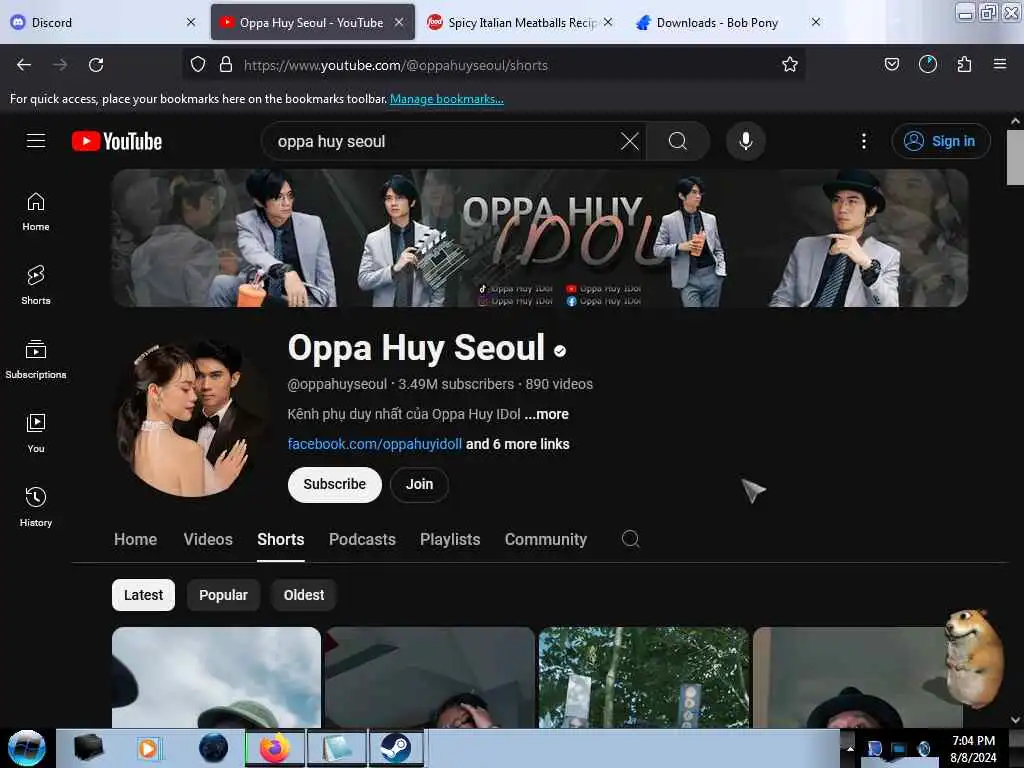Click the '890 videos' text
This screenshot has height=768, width=1024.
(559, 384)
